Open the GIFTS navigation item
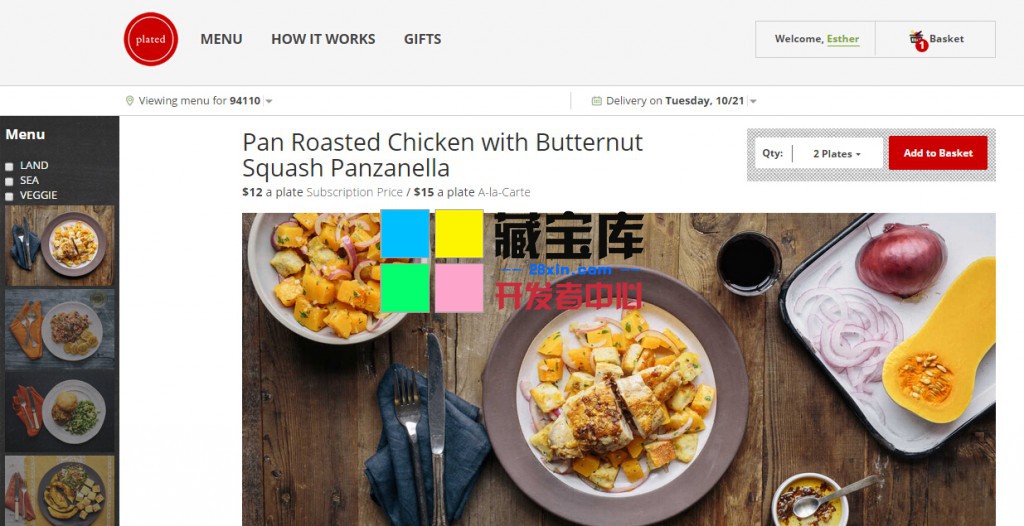 coord(423,39)
